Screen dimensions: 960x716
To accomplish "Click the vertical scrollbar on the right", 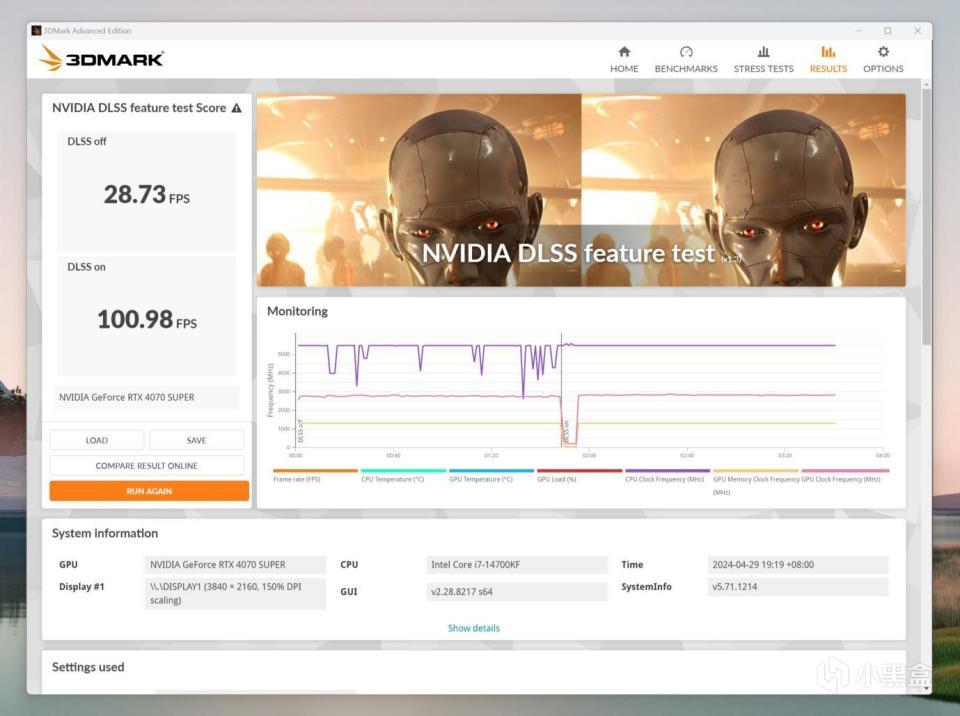I will [x=926, y=214].
